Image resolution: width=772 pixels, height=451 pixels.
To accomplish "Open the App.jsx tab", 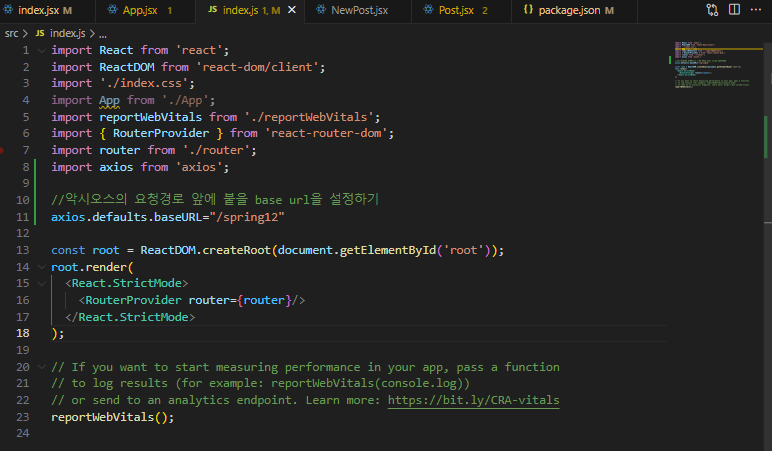I will (x=145, y=10).
